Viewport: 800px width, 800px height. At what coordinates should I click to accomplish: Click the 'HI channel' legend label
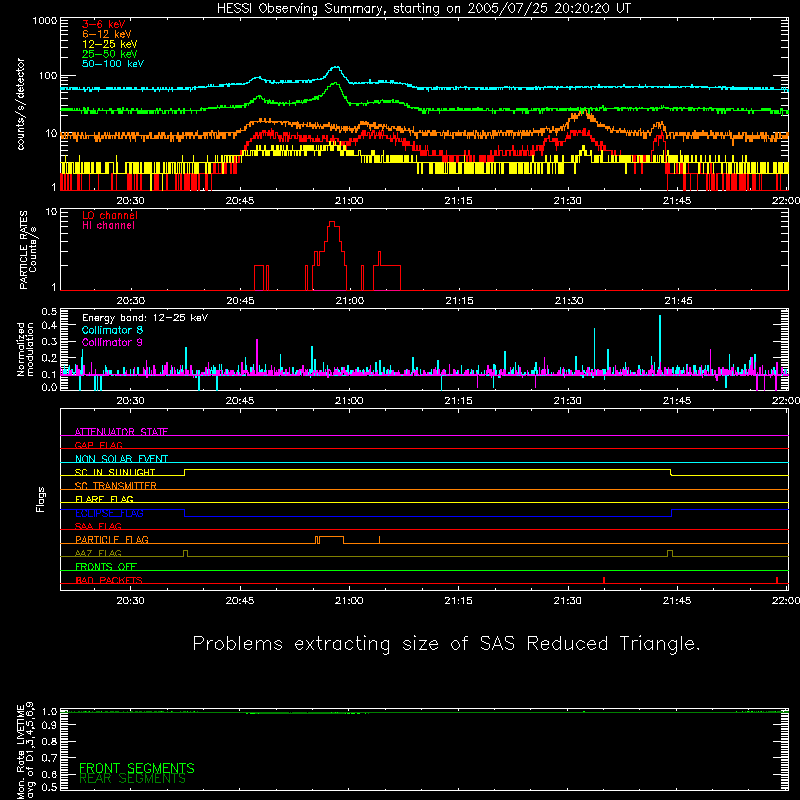coord(108,225)
